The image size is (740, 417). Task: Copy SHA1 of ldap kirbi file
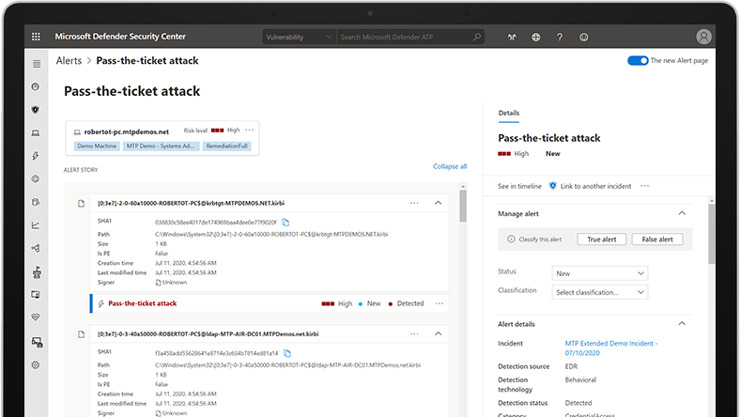click(287, 353)
